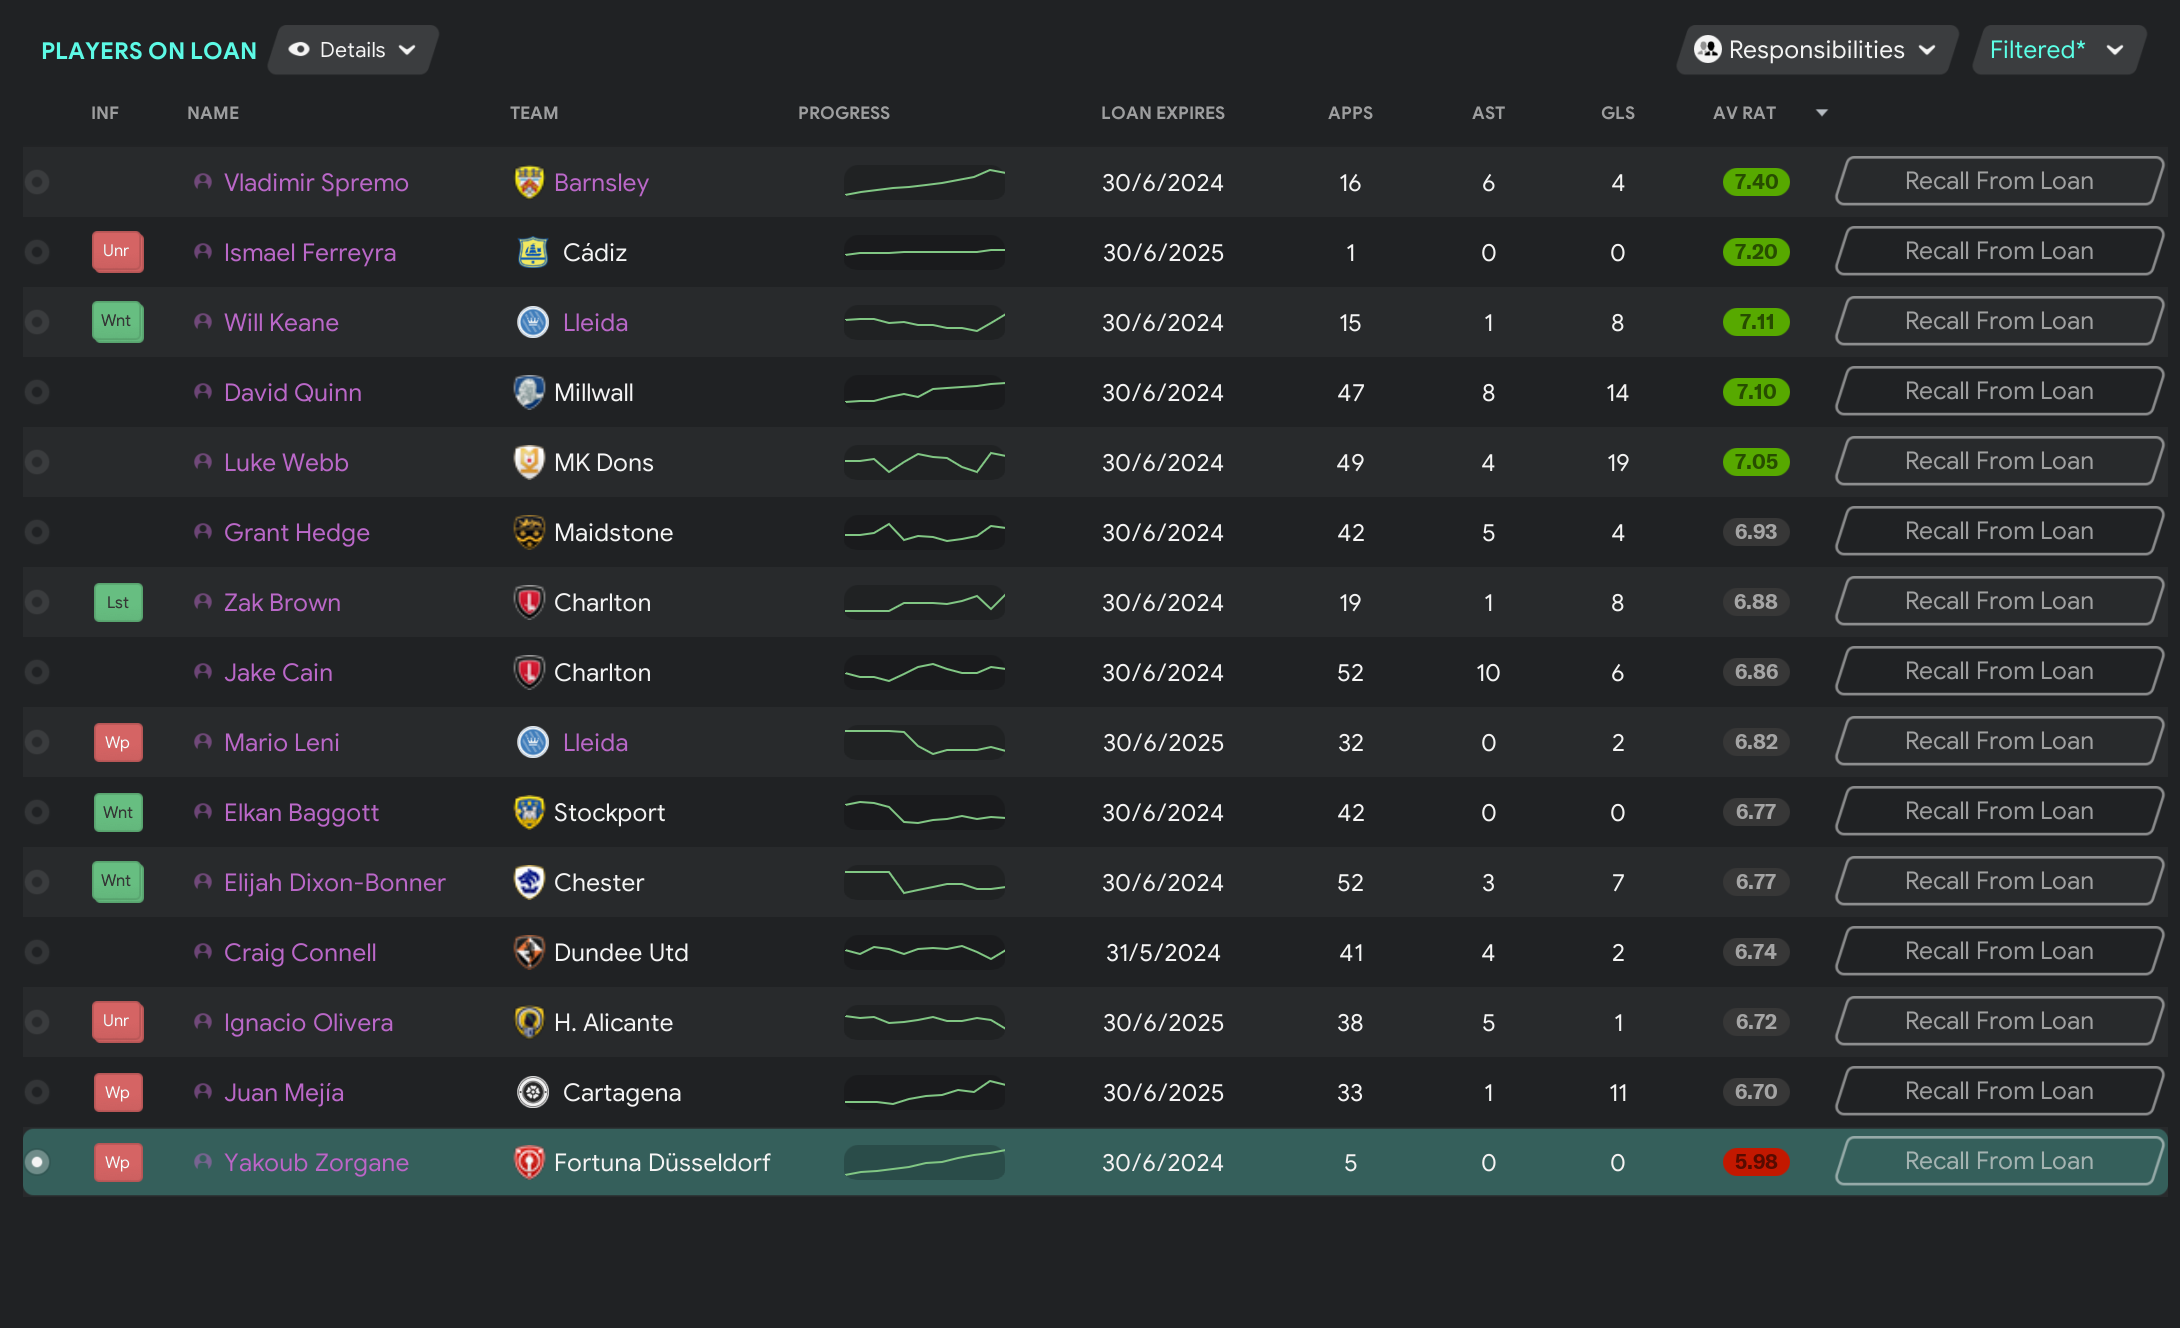
Task: Click the Dundee Utd club crest
Action: click(529, 952)
